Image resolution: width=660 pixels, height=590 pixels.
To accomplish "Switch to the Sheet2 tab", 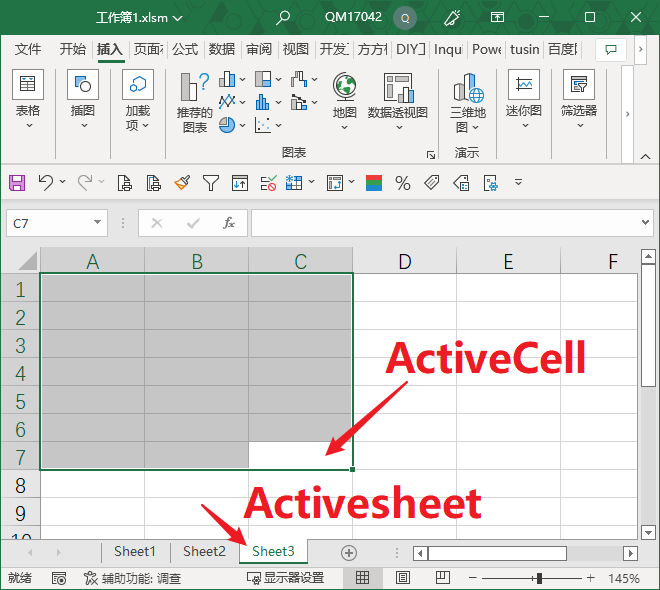I will (x=204, y=551).
